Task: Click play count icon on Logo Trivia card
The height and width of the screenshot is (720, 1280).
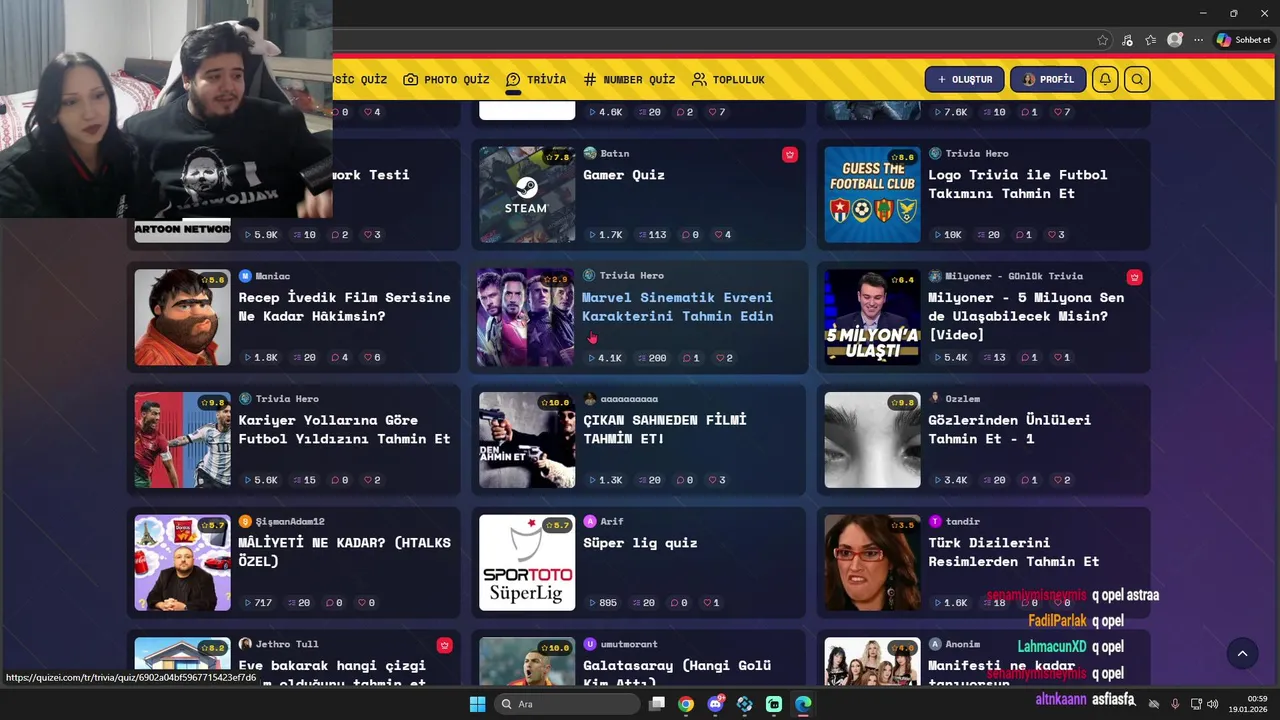Action: click(x=936, y=235)
